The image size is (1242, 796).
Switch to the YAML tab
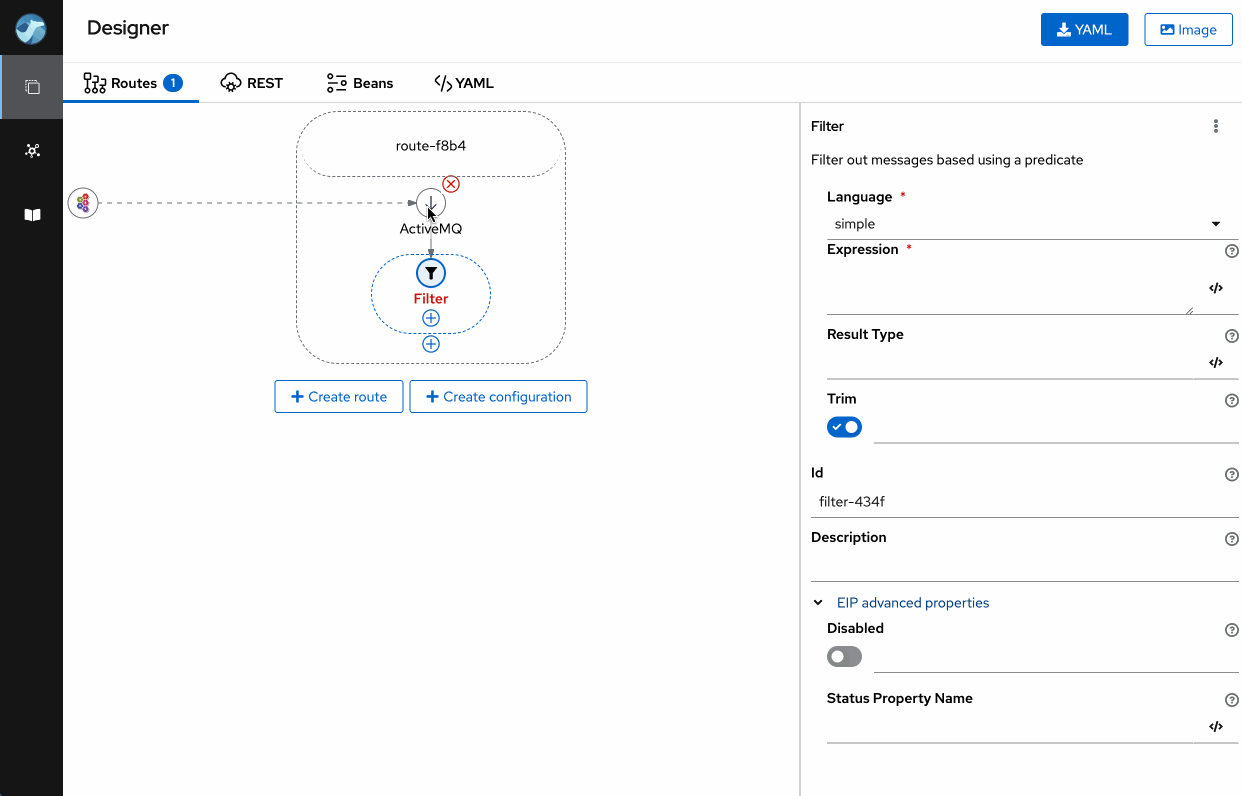(464, 83)
